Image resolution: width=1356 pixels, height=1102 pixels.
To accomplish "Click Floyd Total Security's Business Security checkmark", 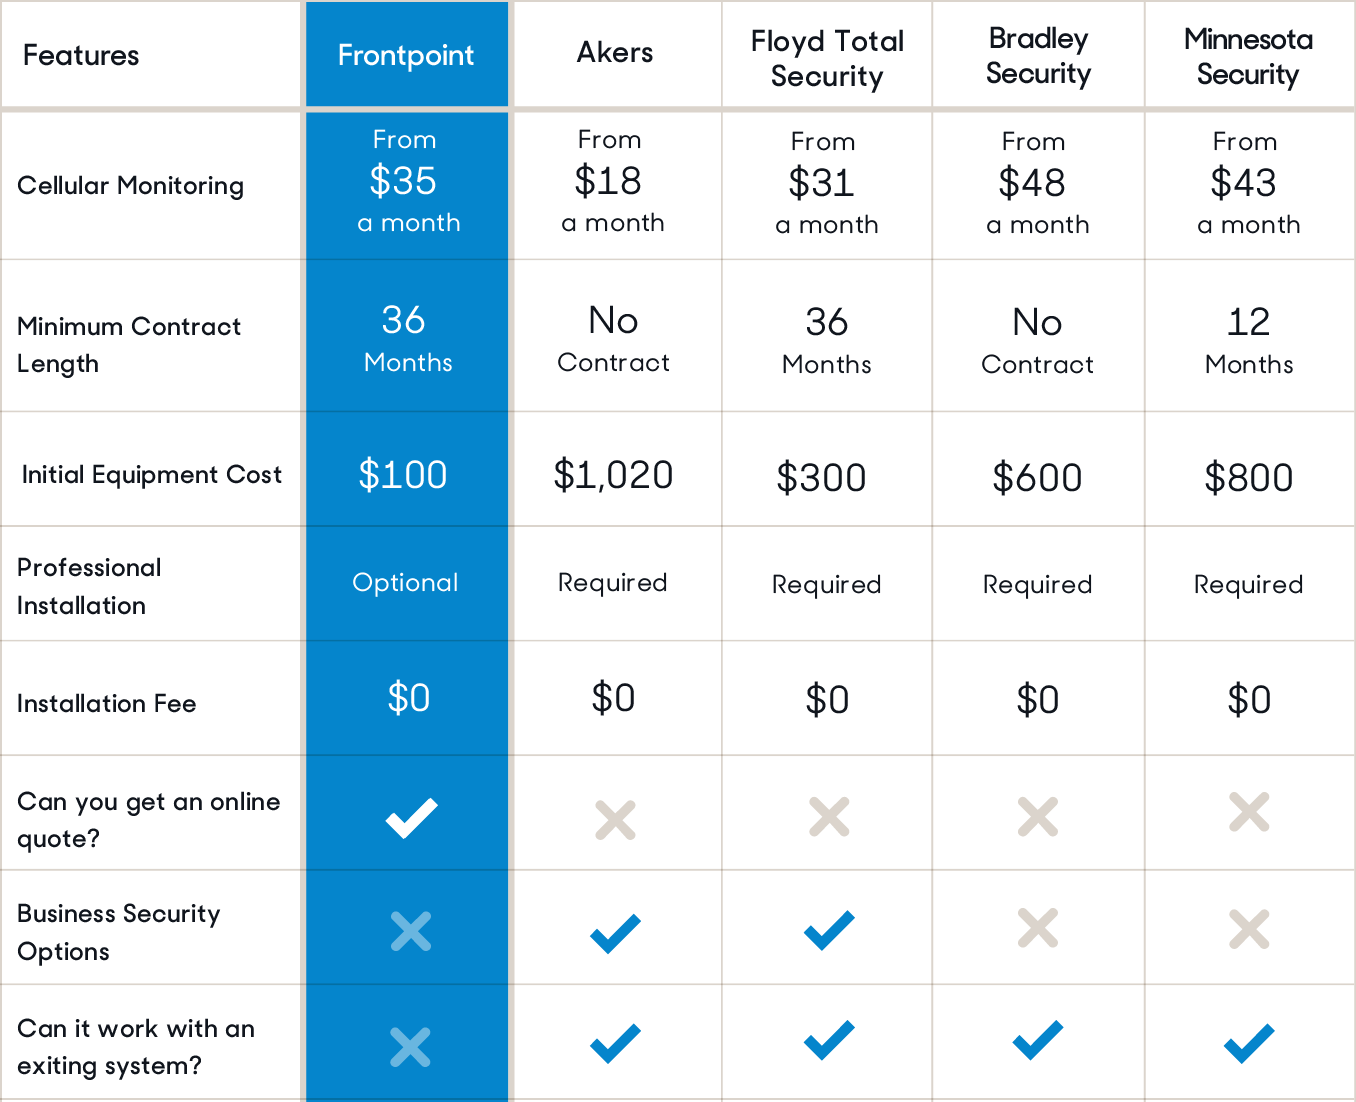I will (x=829, y=930).
